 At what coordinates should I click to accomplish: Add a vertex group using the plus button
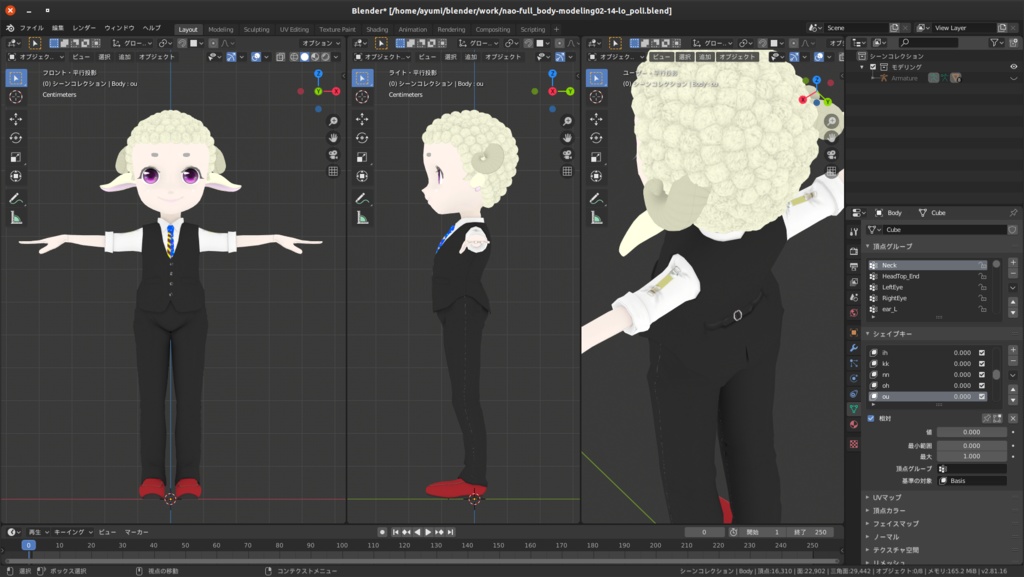point(1013,262)
